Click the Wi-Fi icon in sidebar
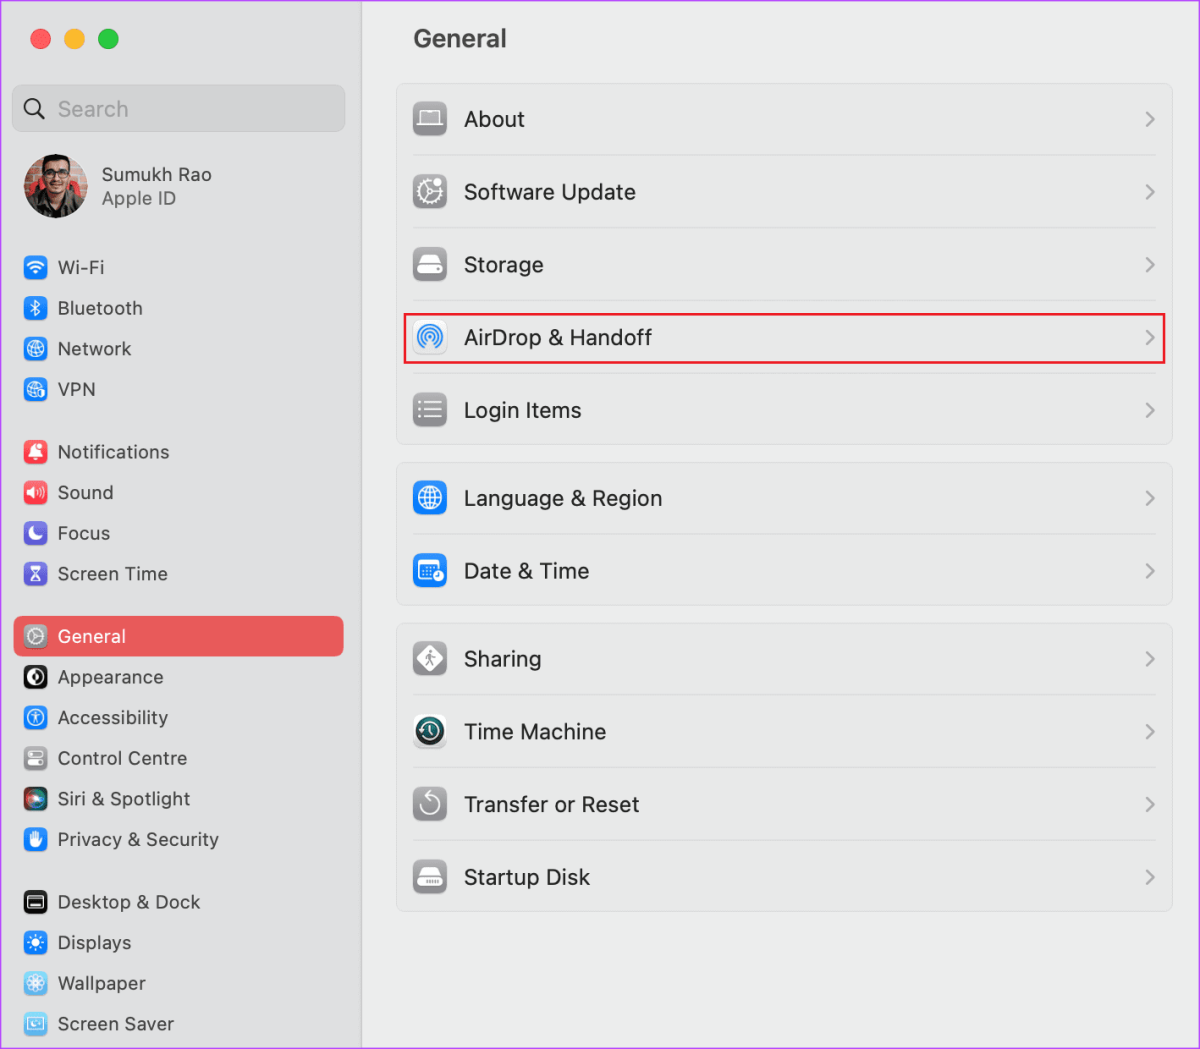The width and height of the screenshot is (1200, 1049). point(36,267)
